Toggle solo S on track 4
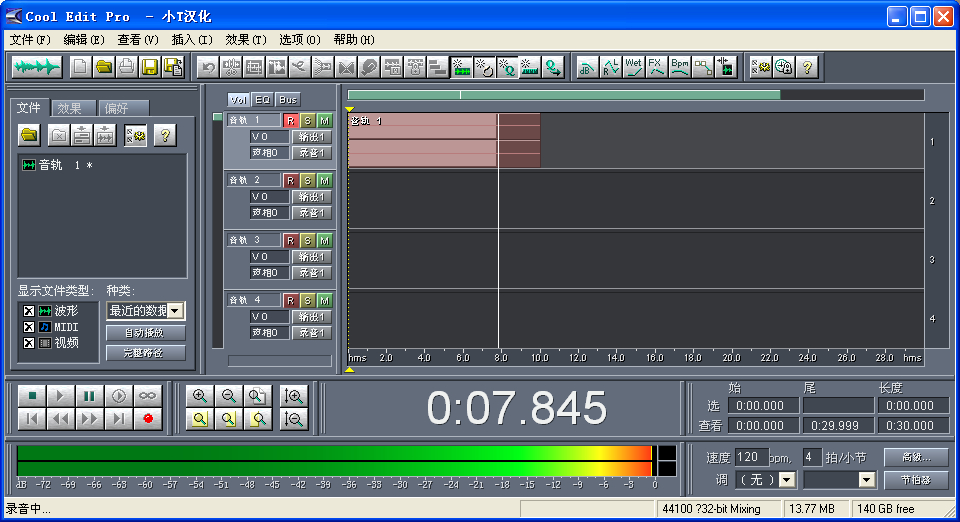The width and height of the screenshot is (960, 522). pyautogui.click(x=308, y=300)
